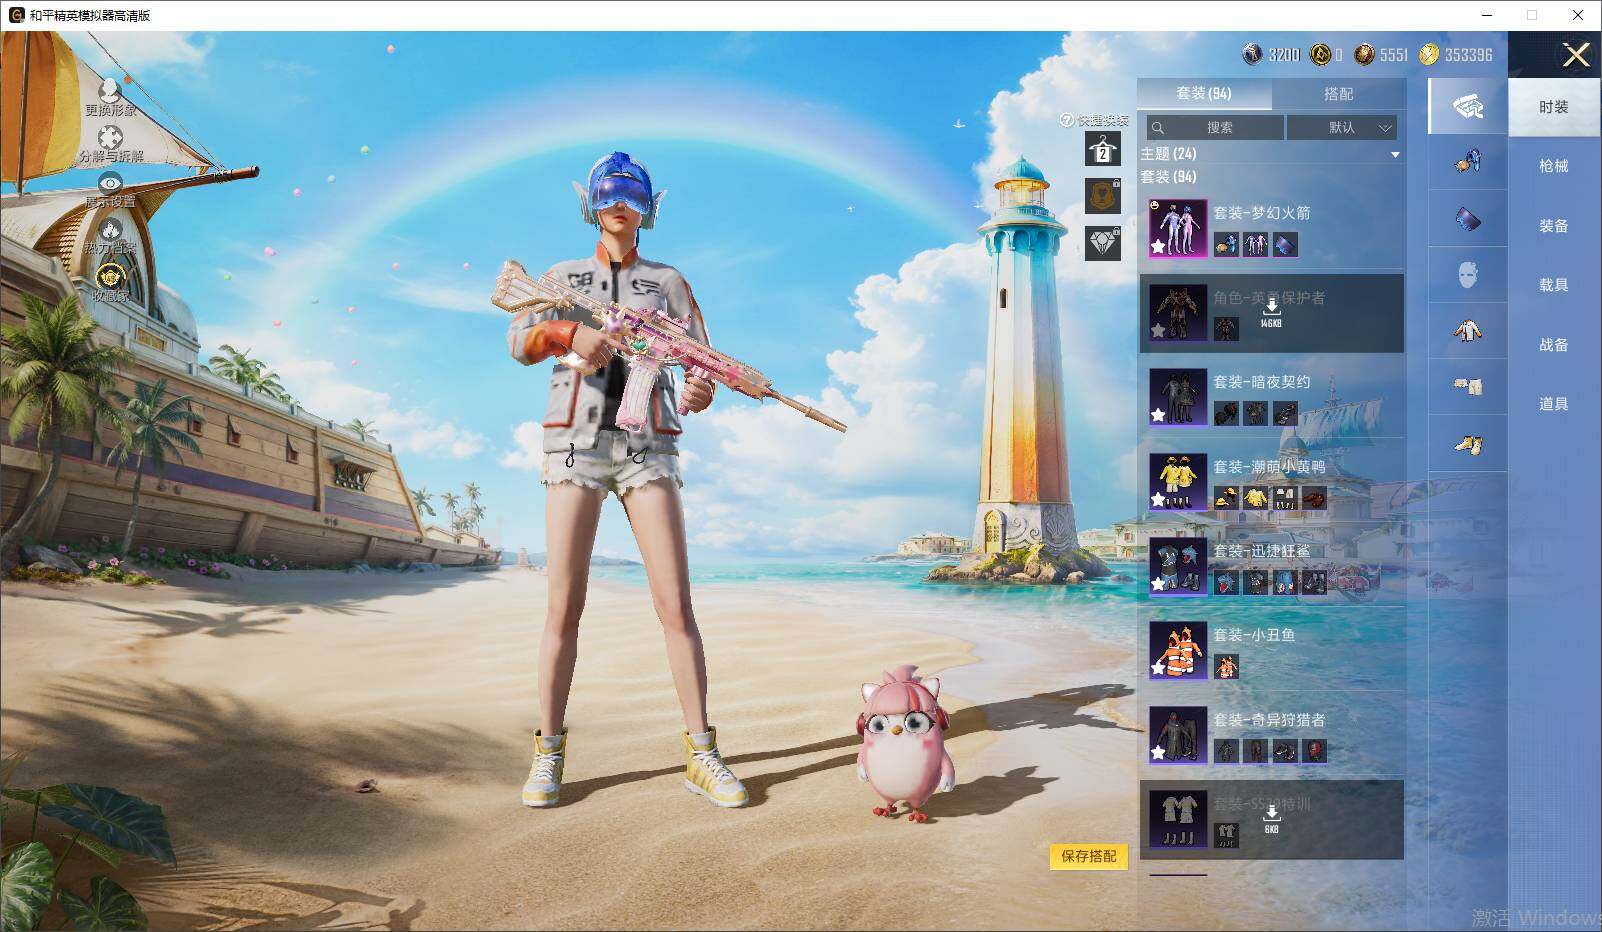The image size is (1602, 932).
Task: Switch to the 装备 equipment tab
Action: 1554,226
